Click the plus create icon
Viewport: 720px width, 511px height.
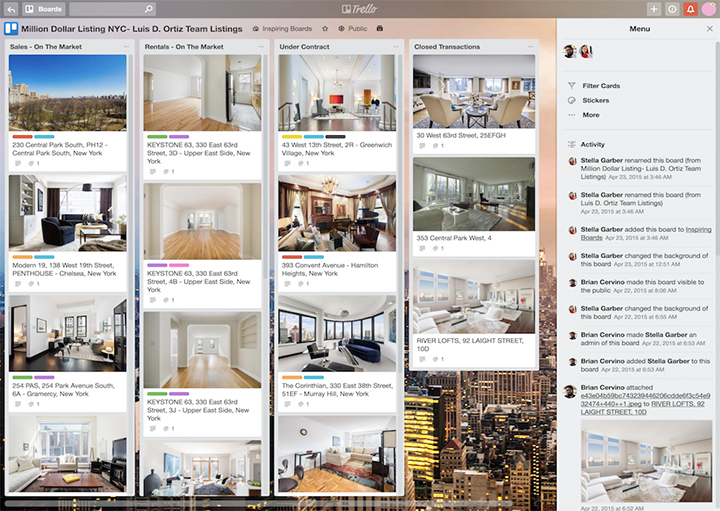pyautogui.click(x=654, y=9)
